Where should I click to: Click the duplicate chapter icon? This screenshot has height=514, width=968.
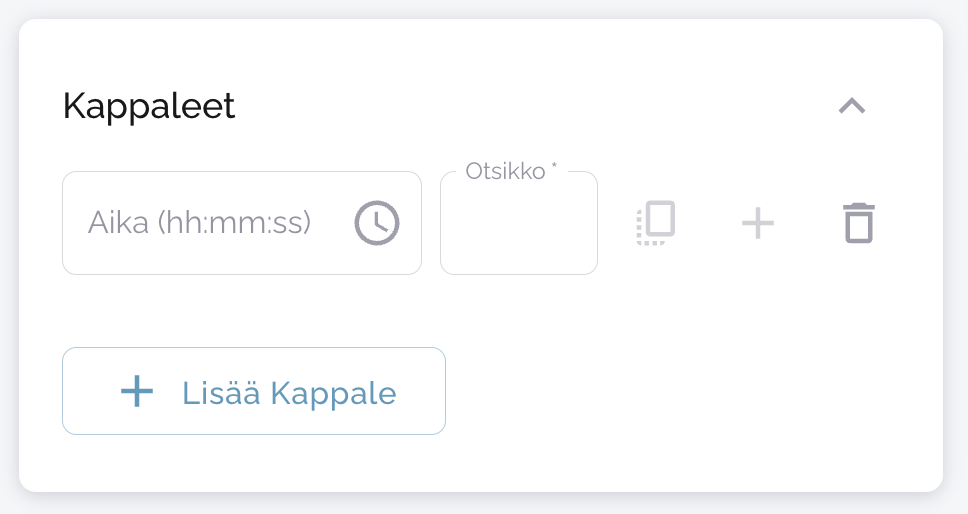pyautogui.click(x=656, y=223)
